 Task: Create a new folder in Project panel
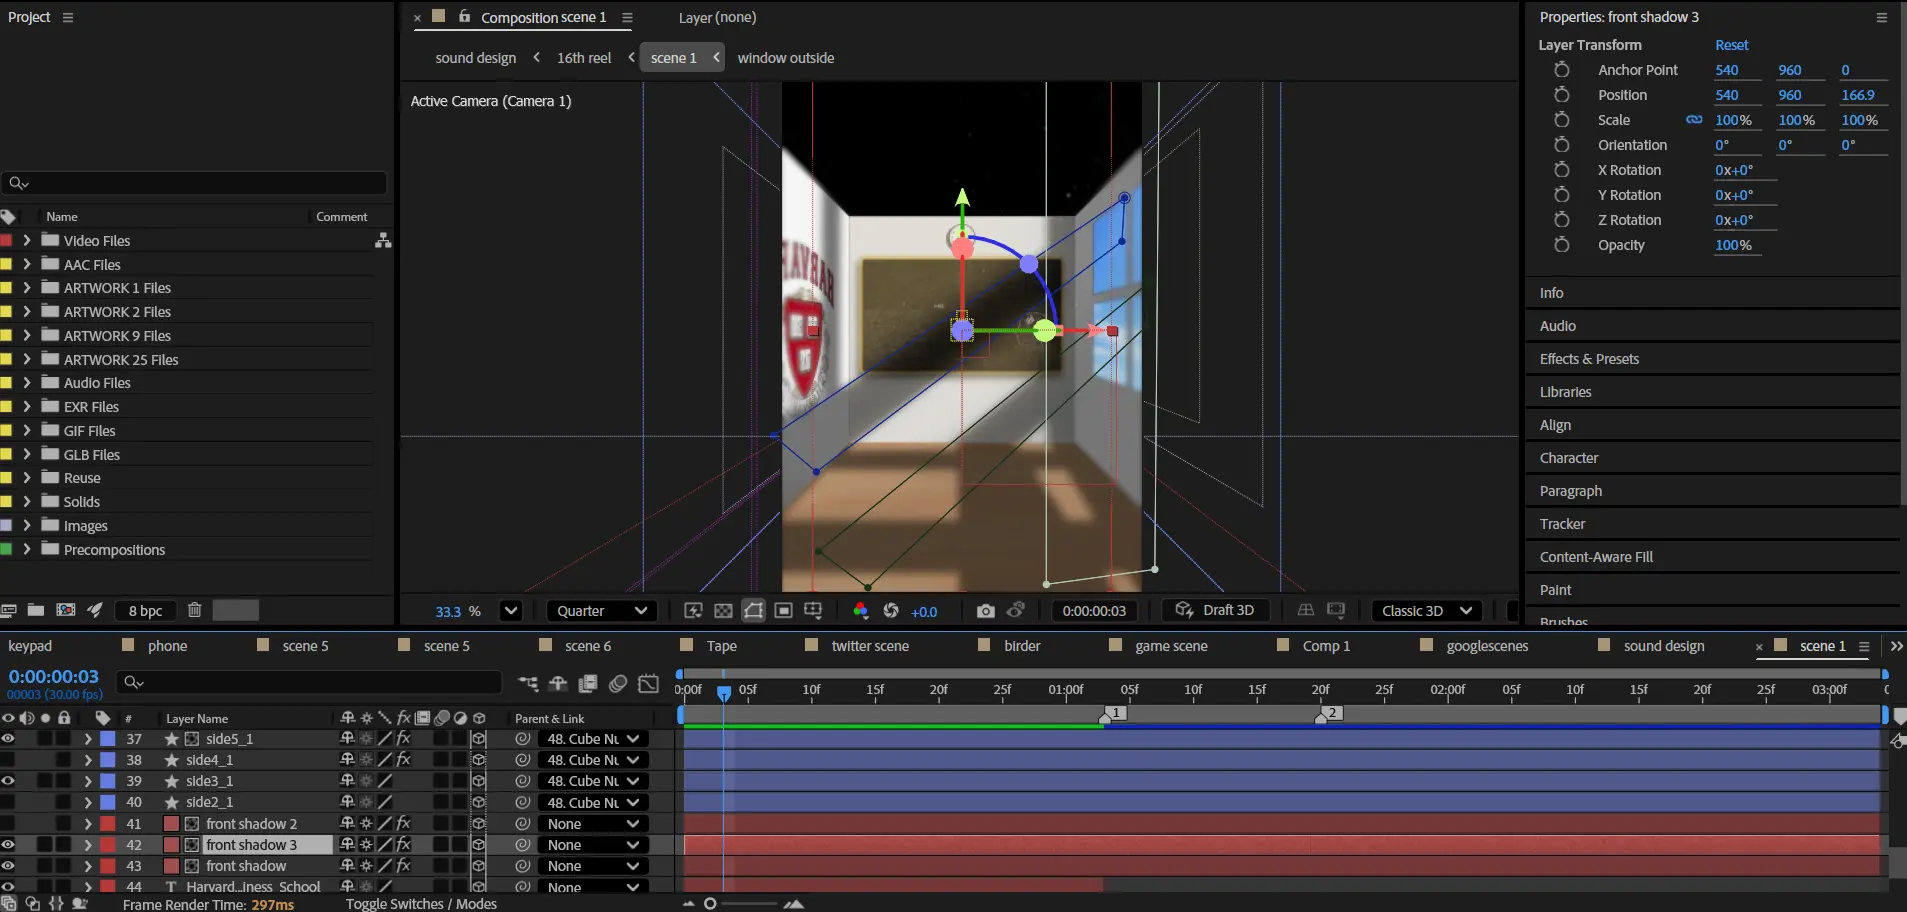tap(36, 610)
